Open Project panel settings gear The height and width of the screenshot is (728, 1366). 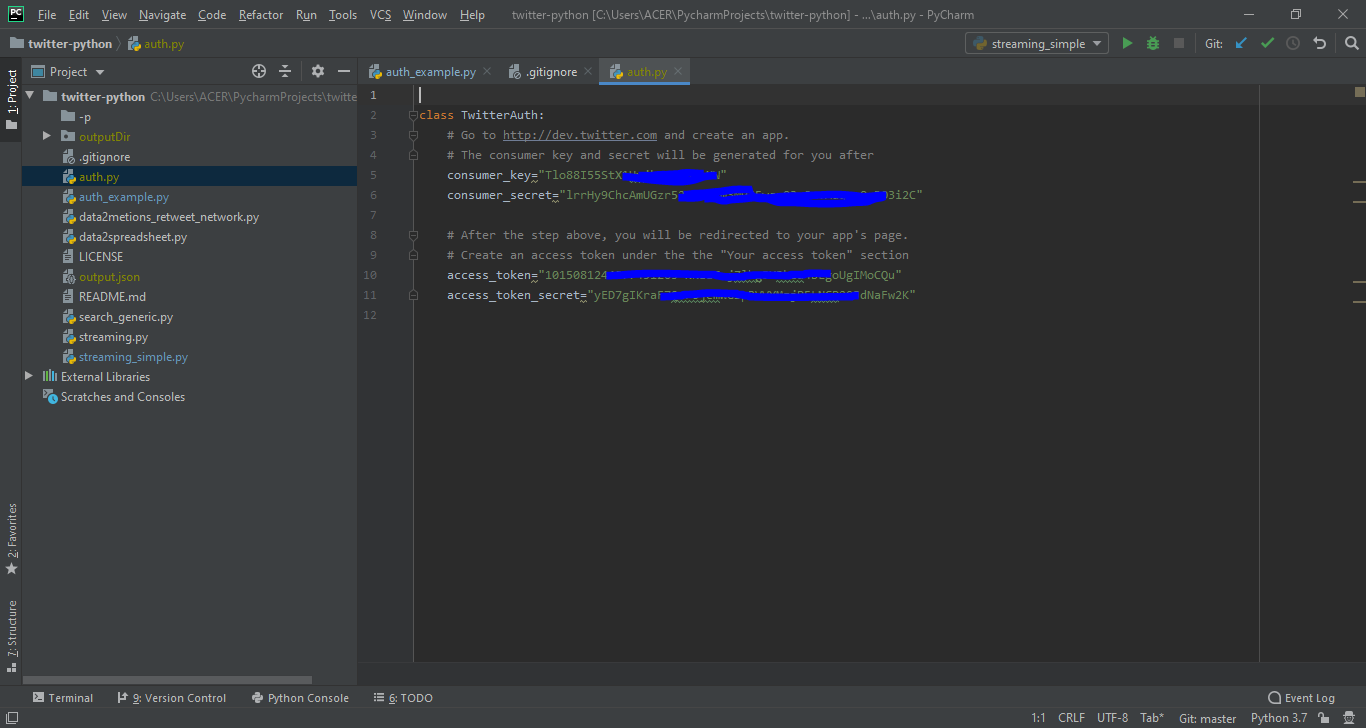316,71
